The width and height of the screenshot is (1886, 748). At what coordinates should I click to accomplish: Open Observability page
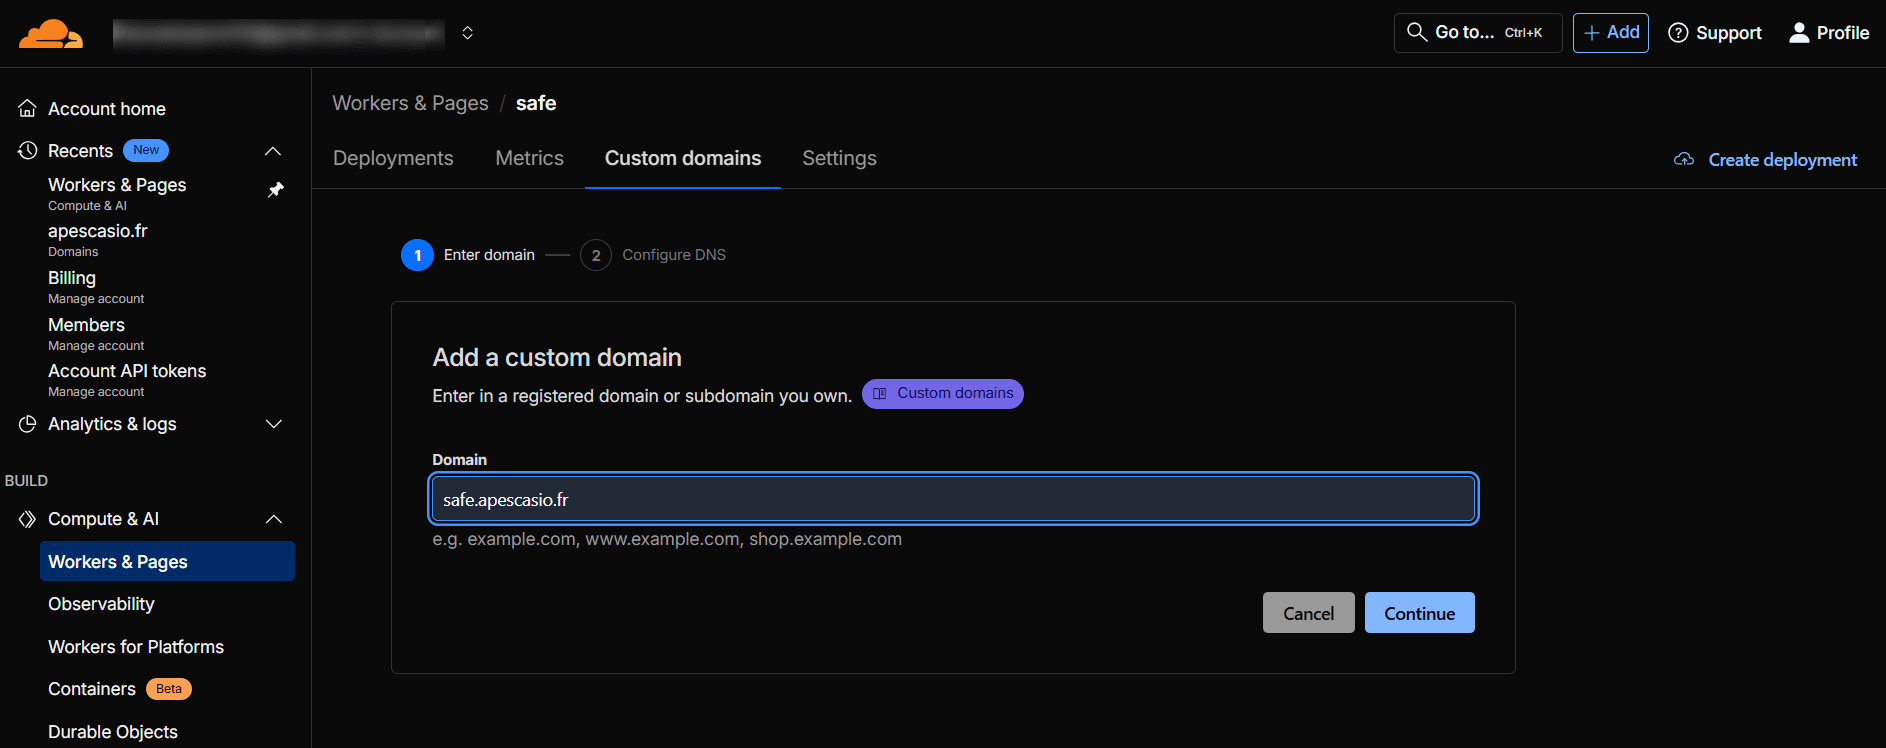(101, 604)
